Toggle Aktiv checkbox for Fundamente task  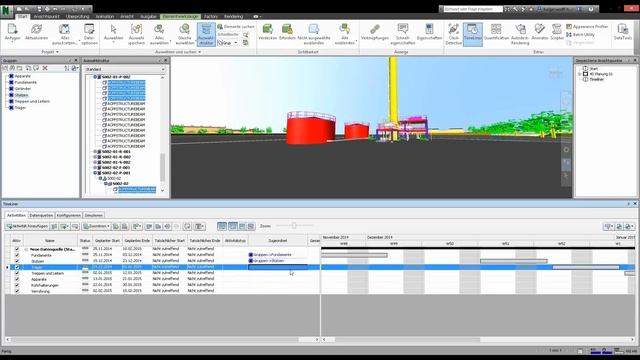[x=17, y=255]
